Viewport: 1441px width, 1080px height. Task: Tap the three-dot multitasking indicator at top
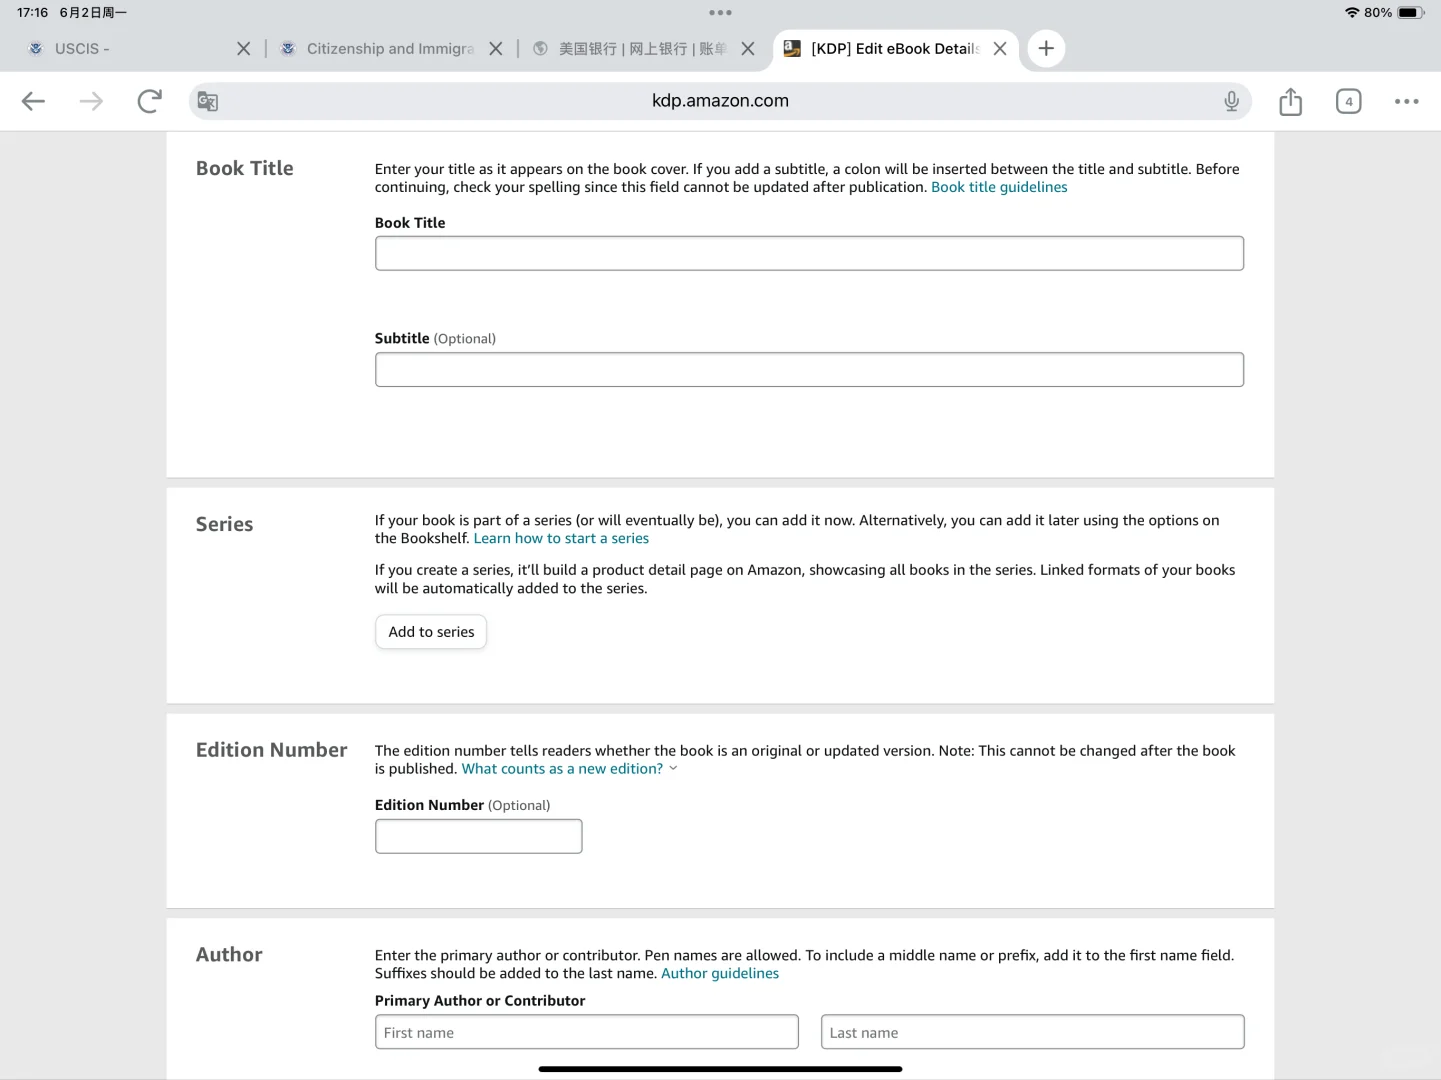pyautogui.click(x=720, y=13)
